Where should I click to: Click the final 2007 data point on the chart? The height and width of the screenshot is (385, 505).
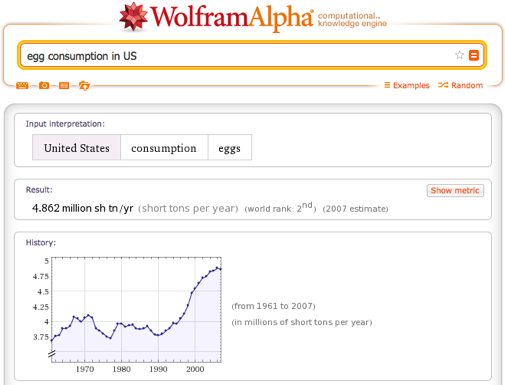(221, 269)
